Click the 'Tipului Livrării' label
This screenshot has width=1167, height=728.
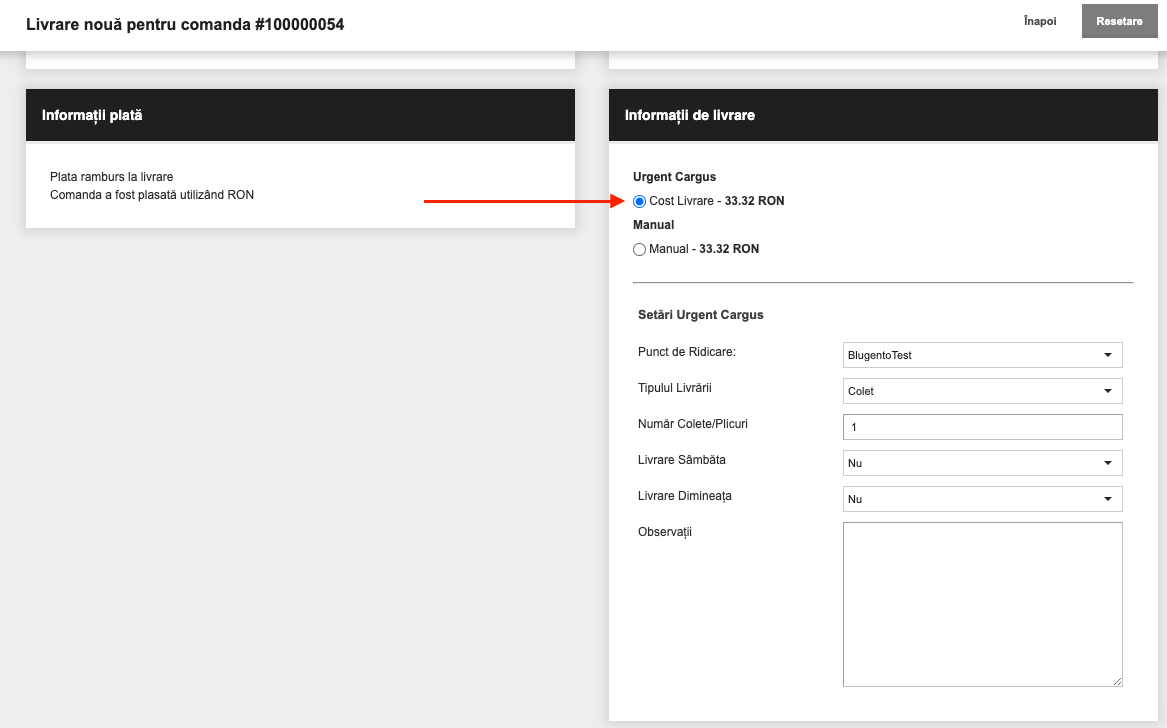[x=675, y=388]
